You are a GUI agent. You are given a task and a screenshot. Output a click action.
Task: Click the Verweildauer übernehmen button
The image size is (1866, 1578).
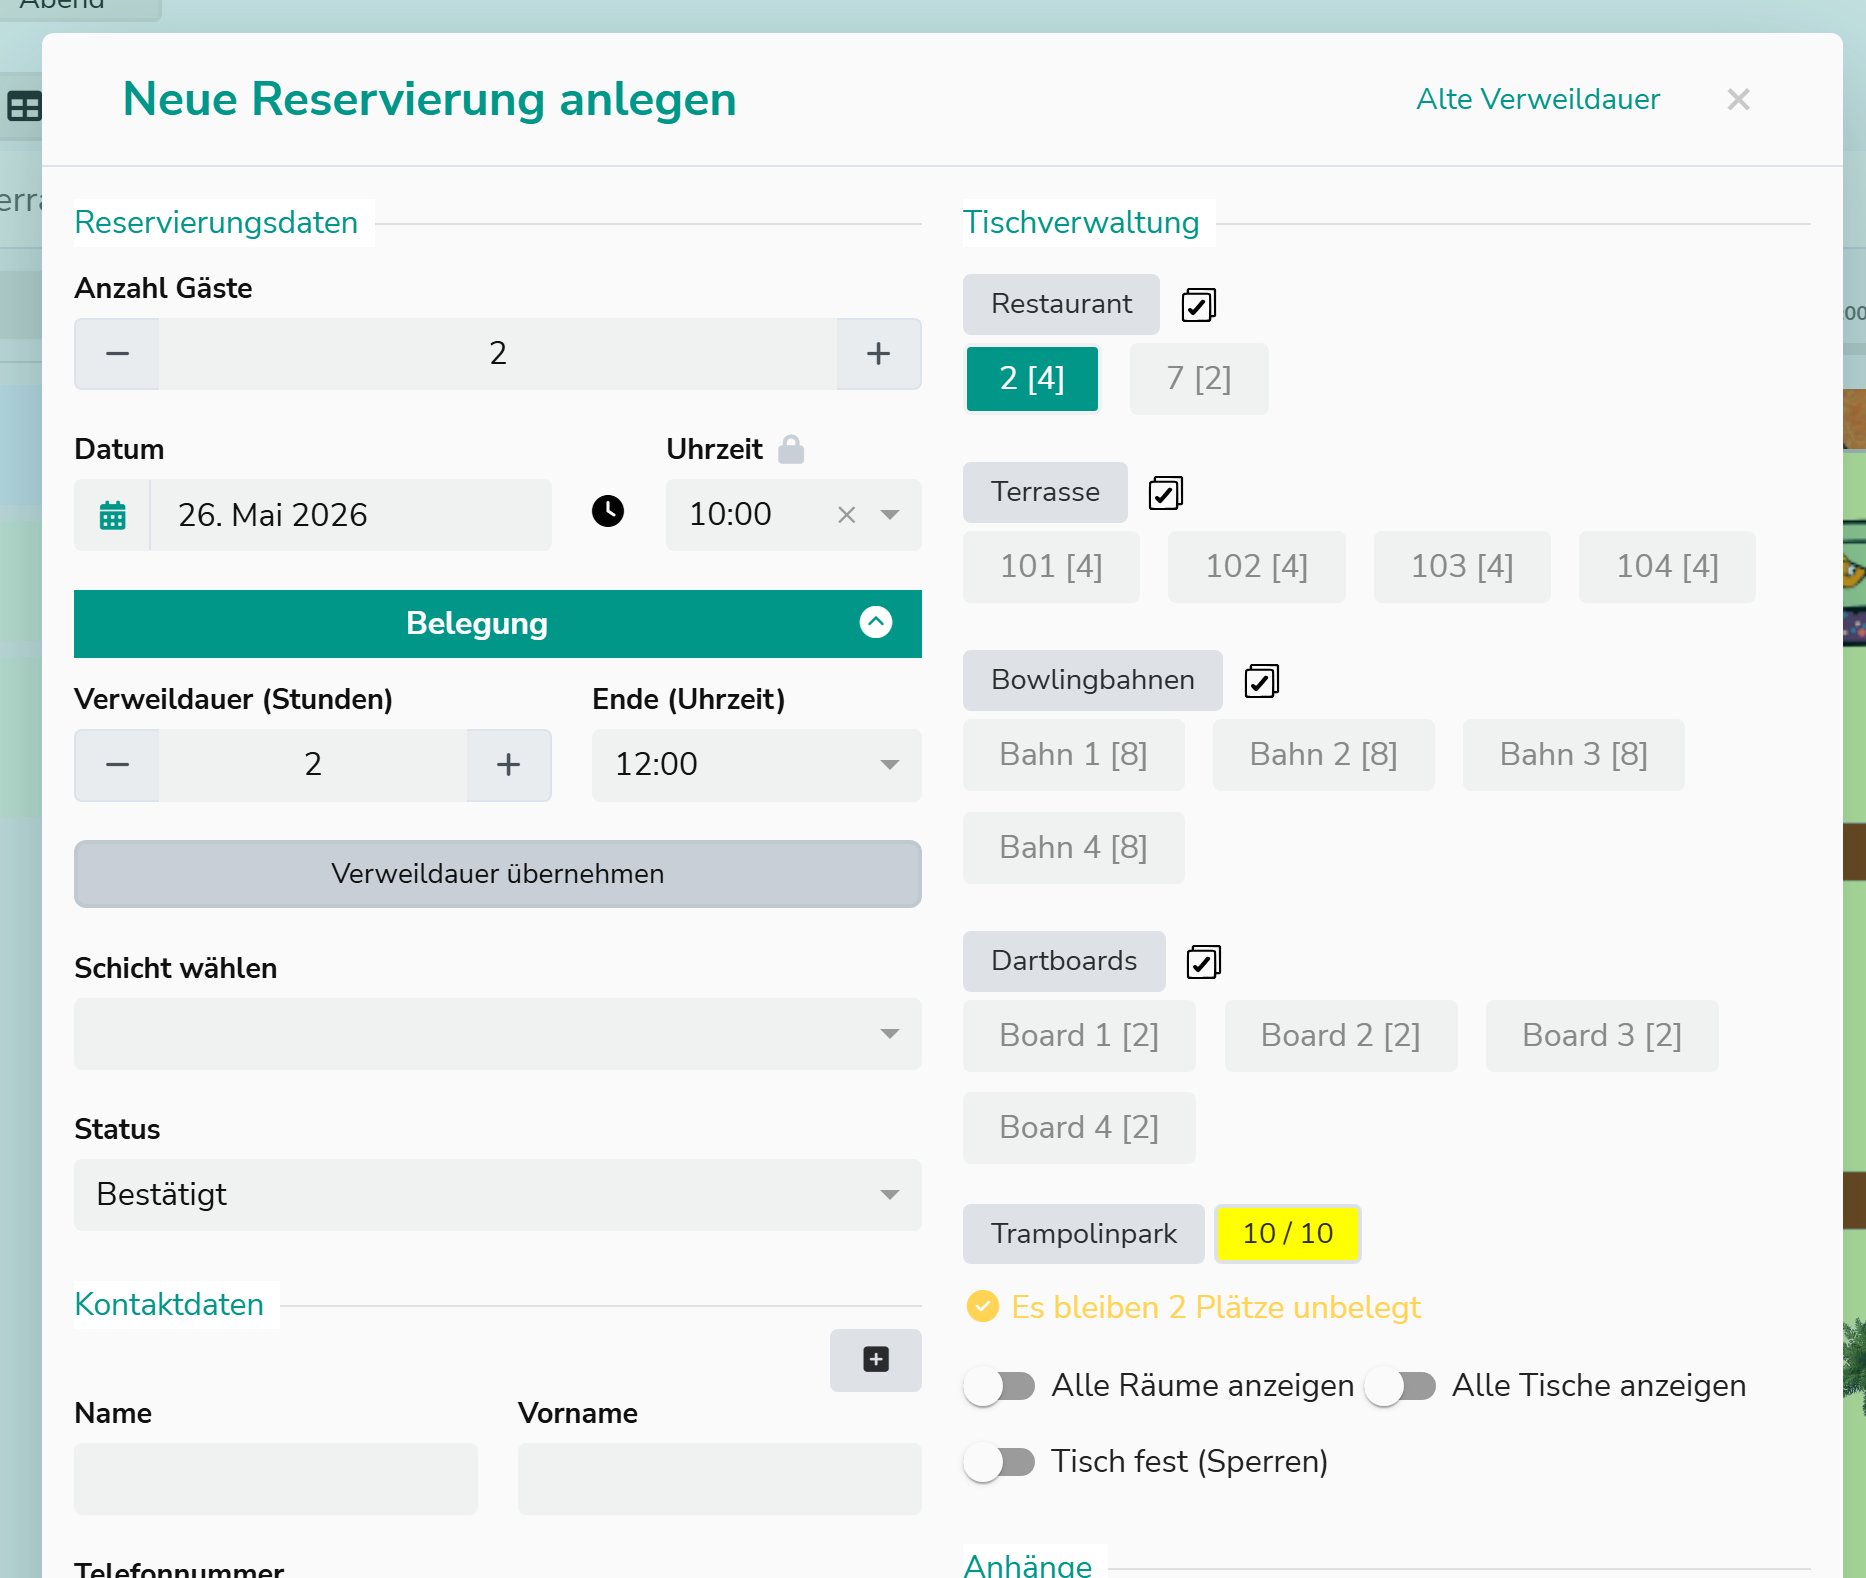498,874
